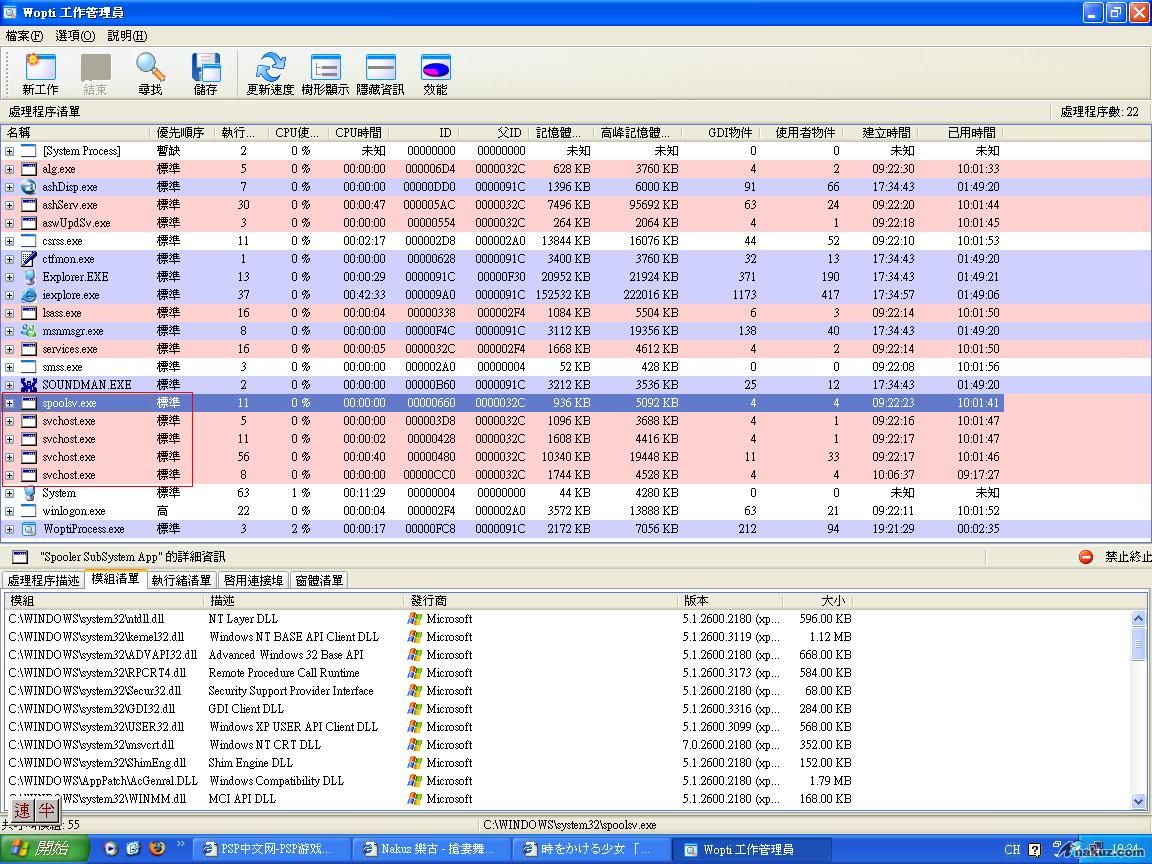1152x864 pixels.
Task: Select the 模組清單 tab
Action: point(115,579)
